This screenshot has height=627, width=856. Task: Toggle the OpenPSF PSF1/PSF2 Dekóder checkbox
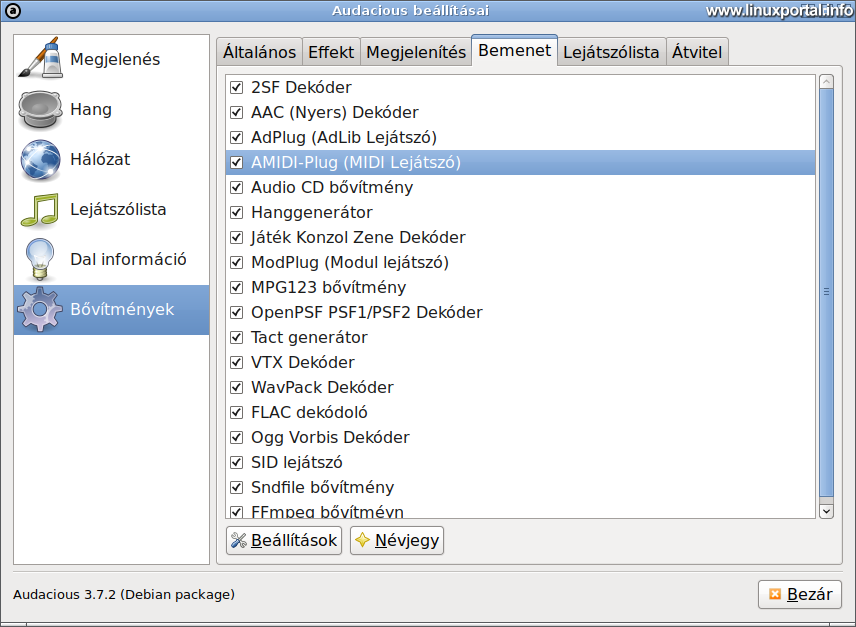coord(236,313)
